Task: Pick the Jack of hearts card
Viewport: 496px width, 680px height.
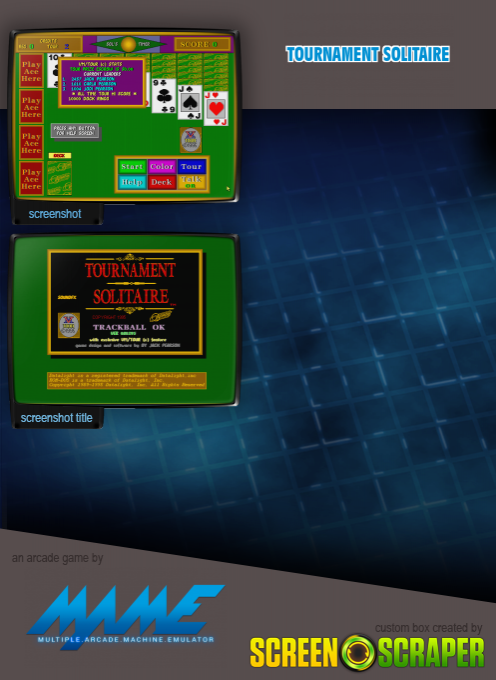Action: pyautogui.click(x=215, y=108)
